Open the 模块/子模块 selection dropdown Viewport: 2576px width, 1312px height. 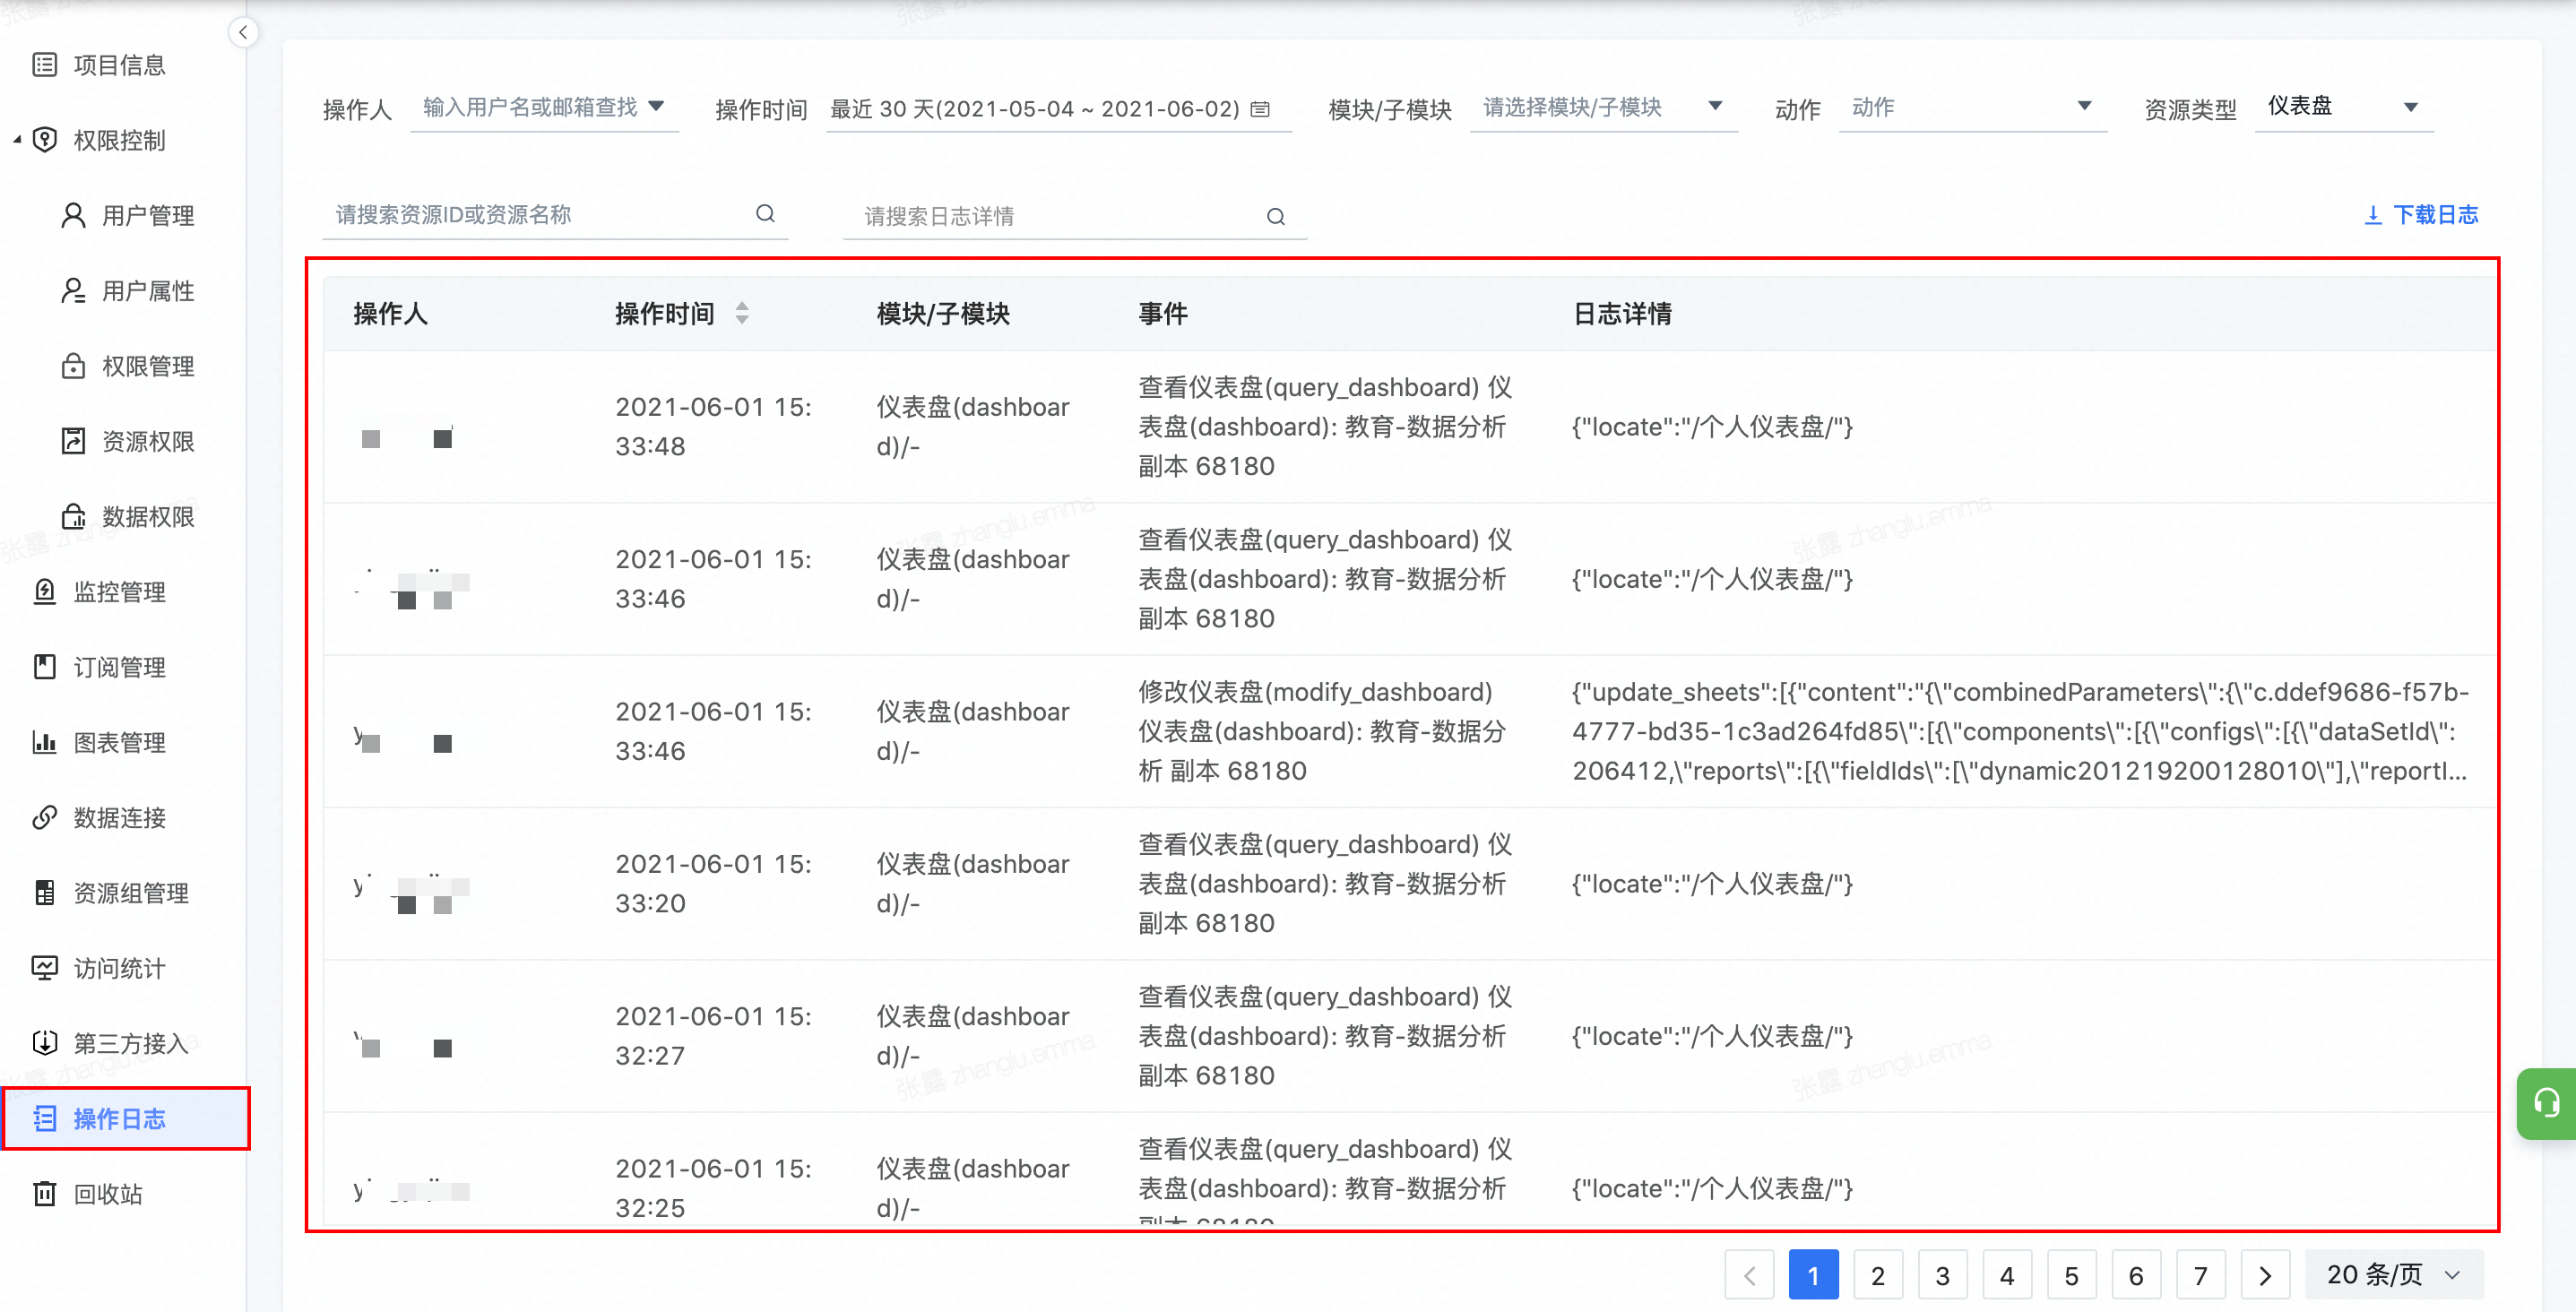point(1602,107)
